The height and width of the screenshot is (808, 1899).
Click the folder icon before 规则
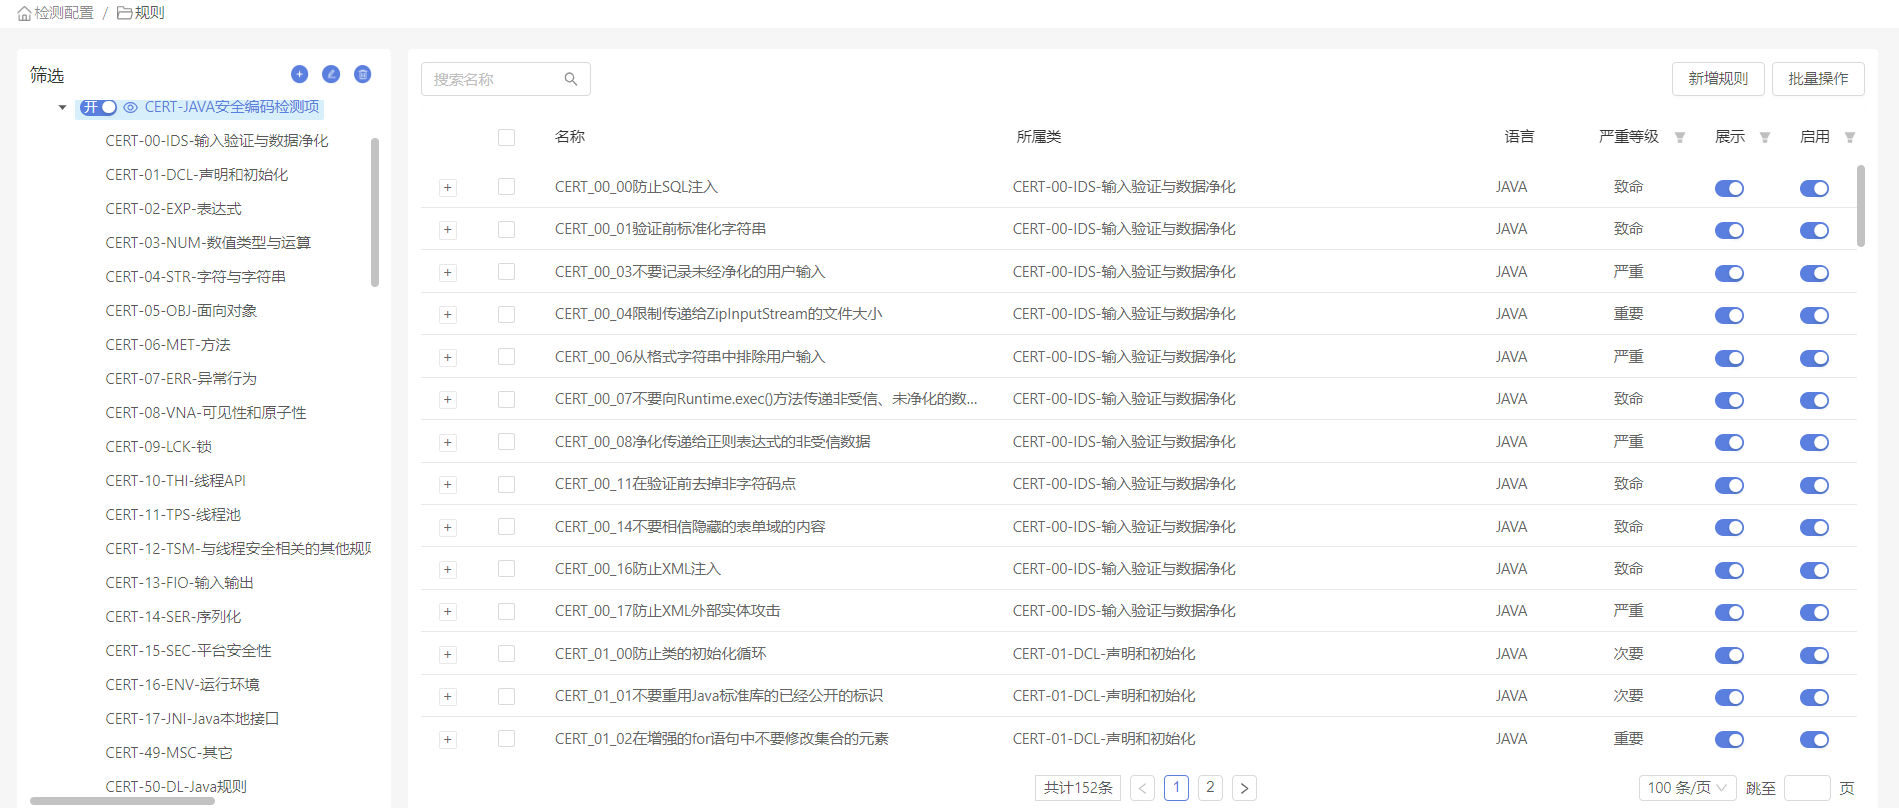coord(124,13)
